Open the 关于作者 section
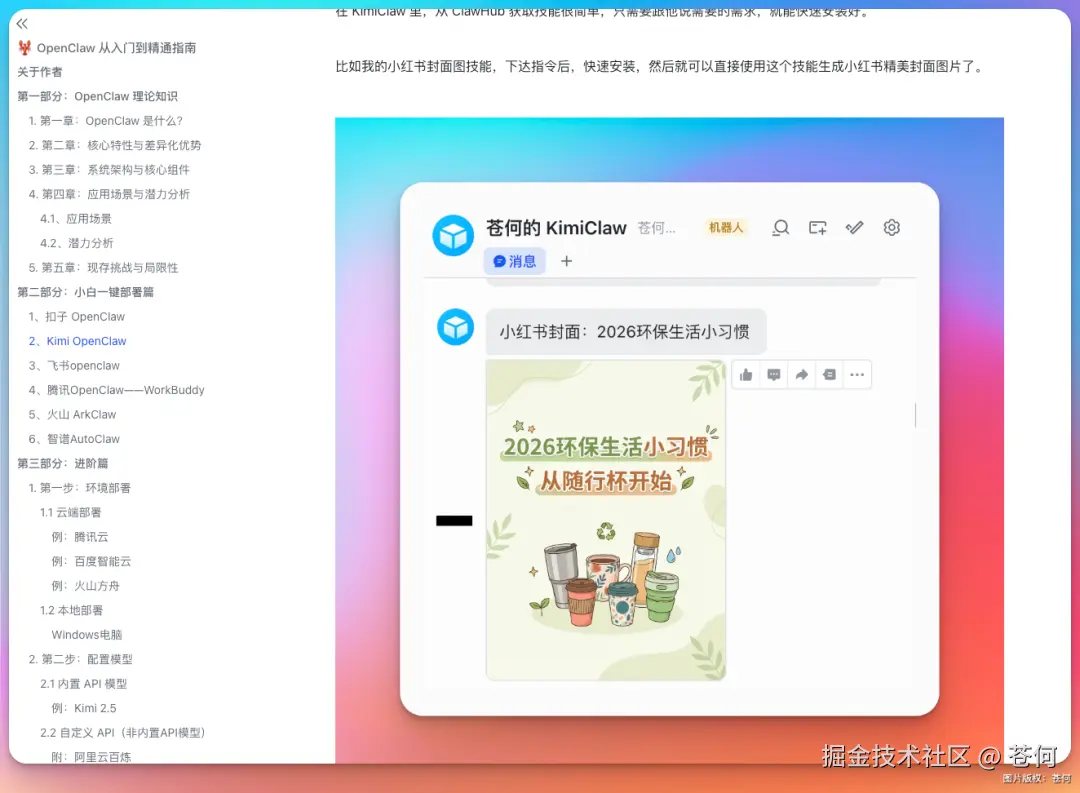The height and width of the screenshot is (793, 1080). [39, 71]
